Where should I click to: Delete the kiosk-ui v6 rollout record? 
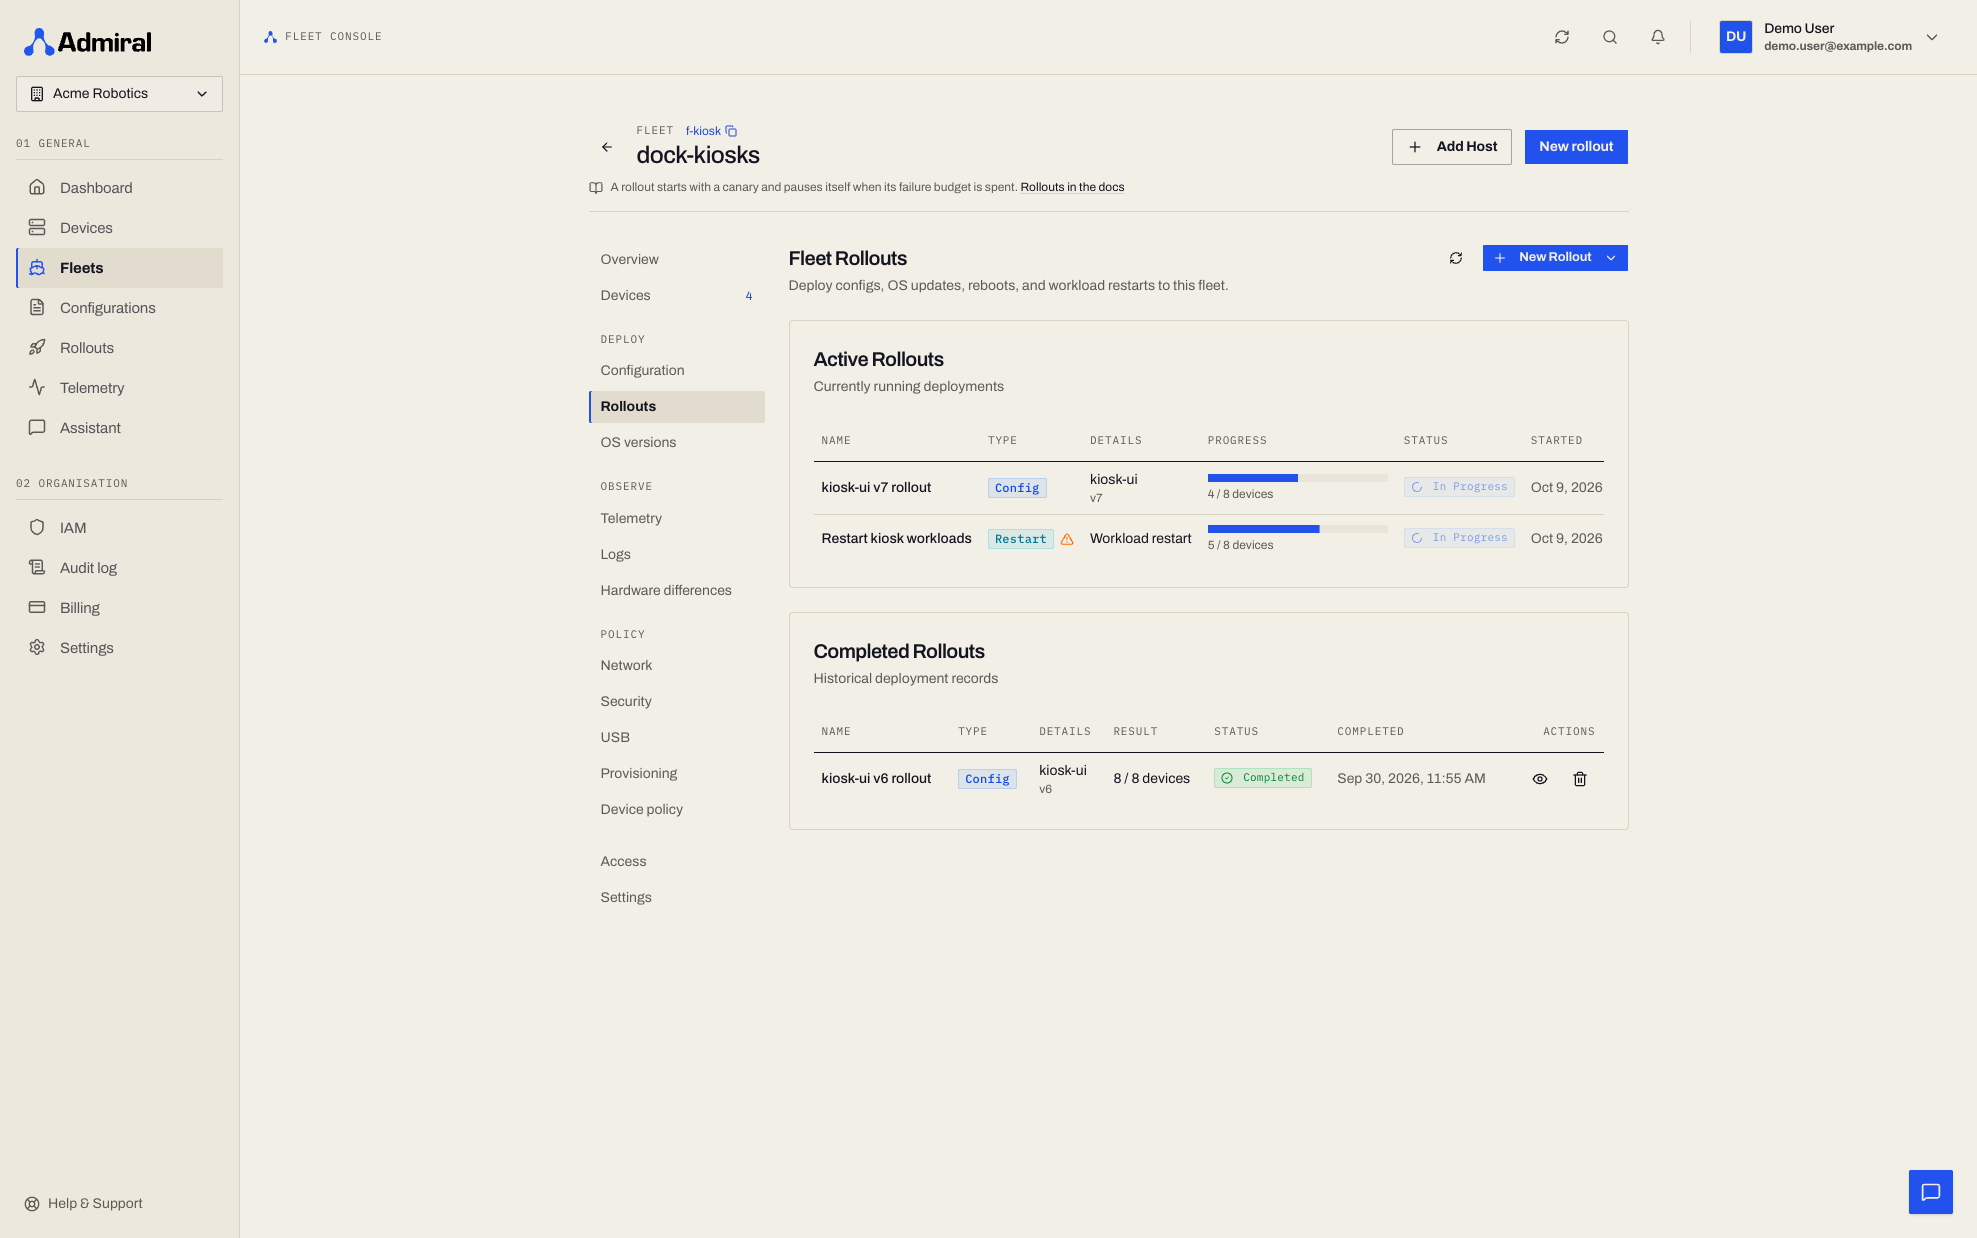point(1580,779)
